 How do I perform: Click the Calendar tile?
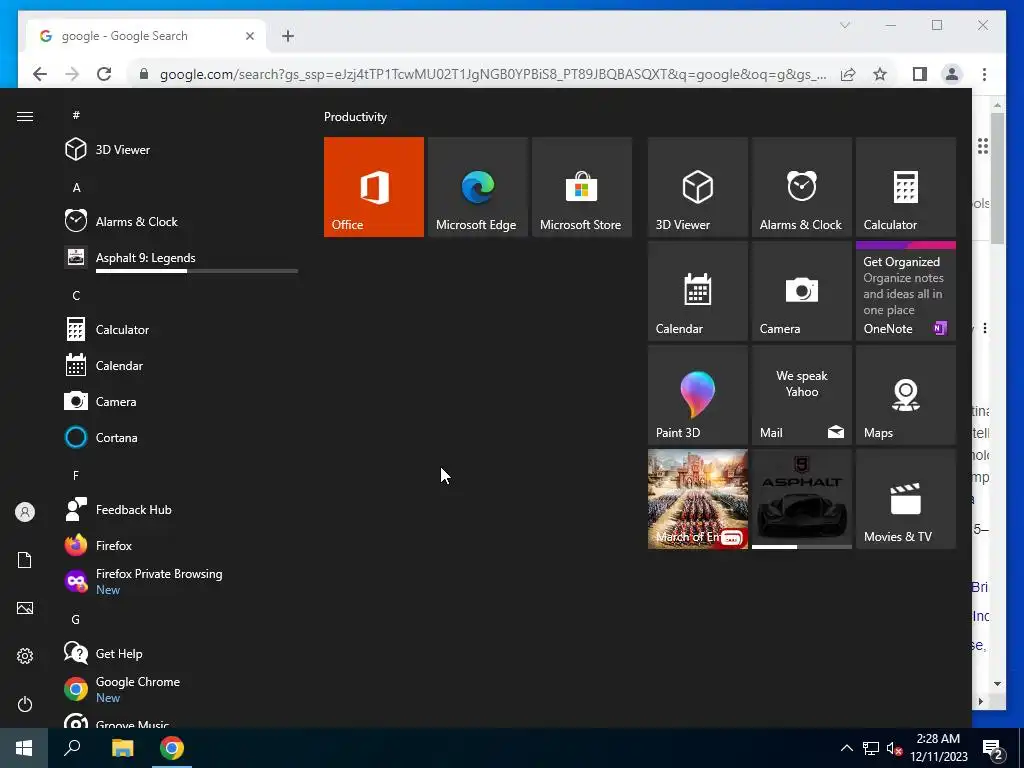click(697, 291)
